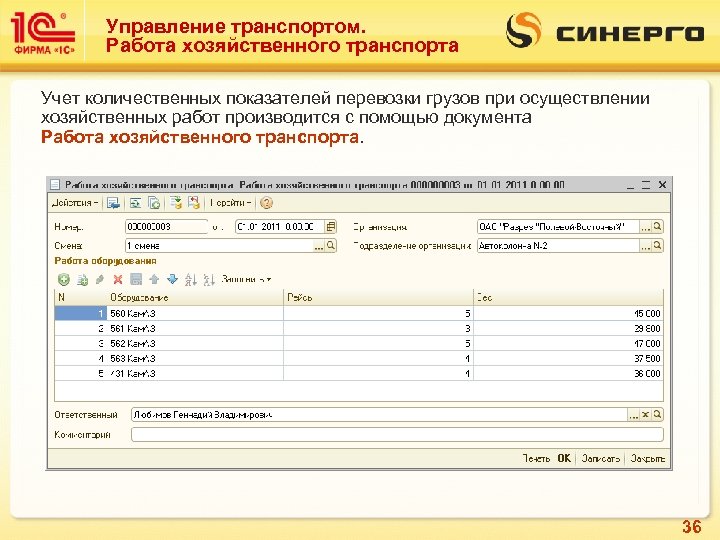Open the magnifier for Автоколонна N-2 field
This screenshot has width=720, height=540.
(x=658, y=246)
